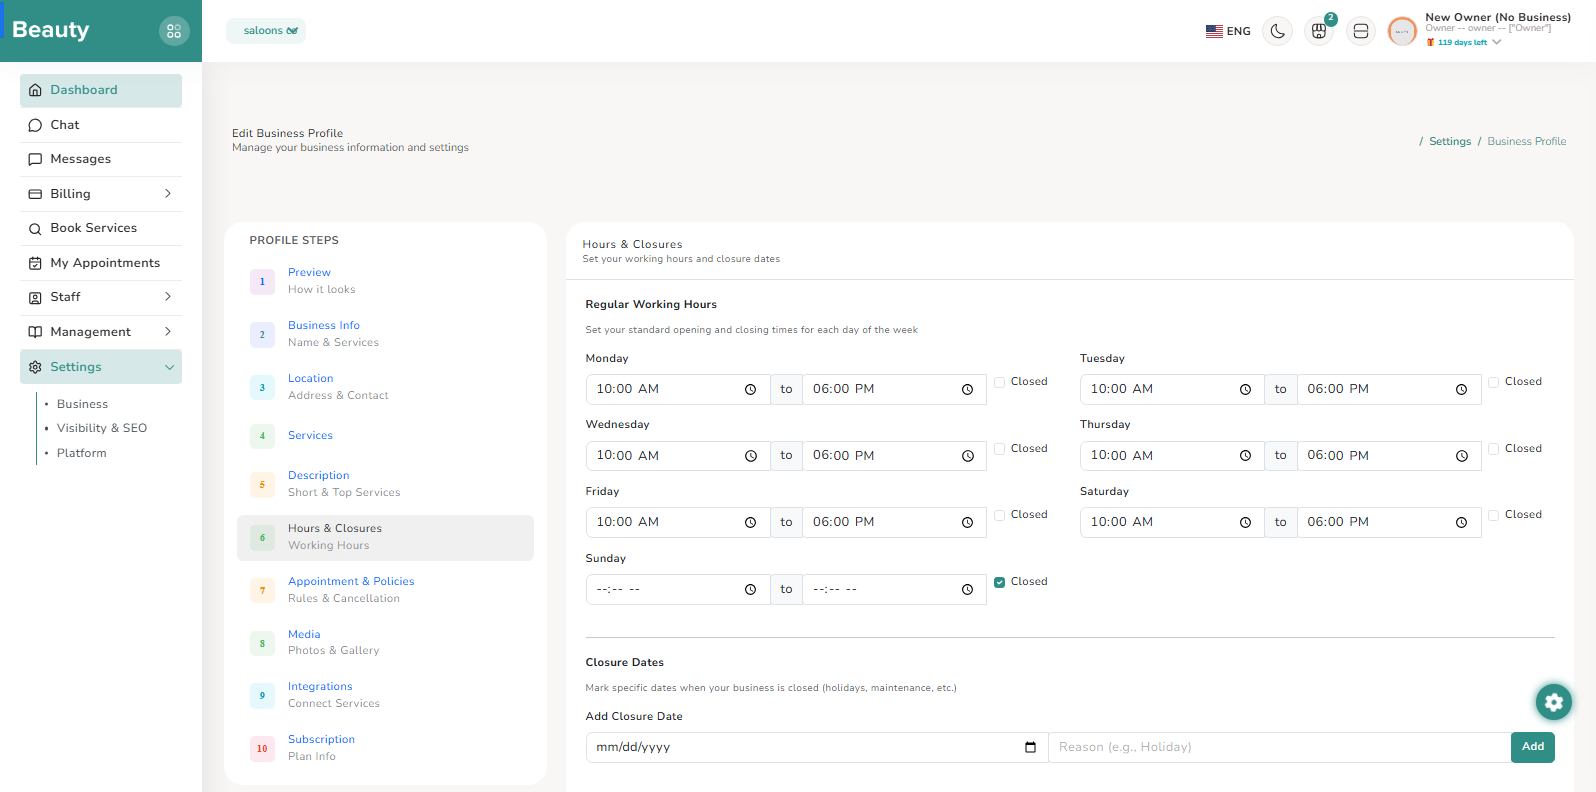Mark Wednesday as Closed
1596x792 pixels.
pyautogui.click(x=999, y=449)
